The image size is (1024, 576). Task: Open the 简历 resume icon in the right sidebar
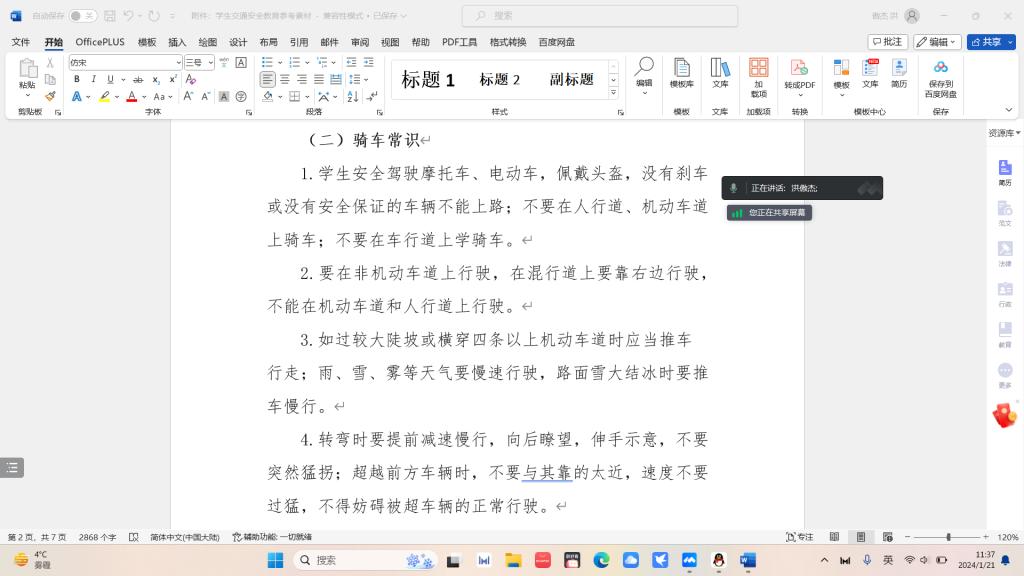[1004, 172]
